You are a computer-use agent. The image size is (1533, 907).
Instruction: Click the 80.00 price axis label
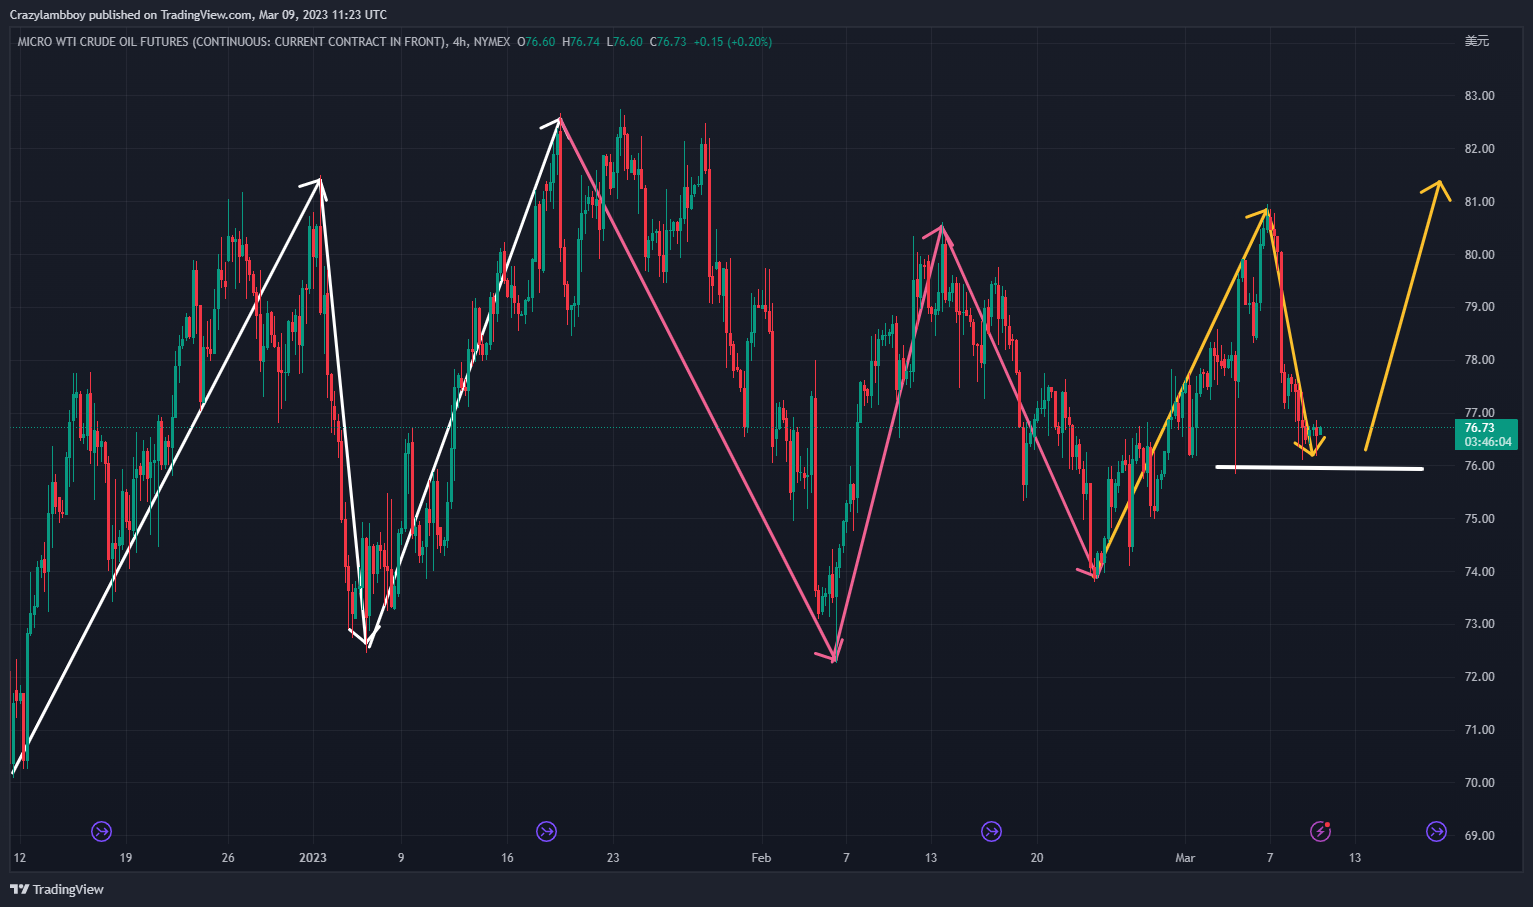[x=1479, y=255]
